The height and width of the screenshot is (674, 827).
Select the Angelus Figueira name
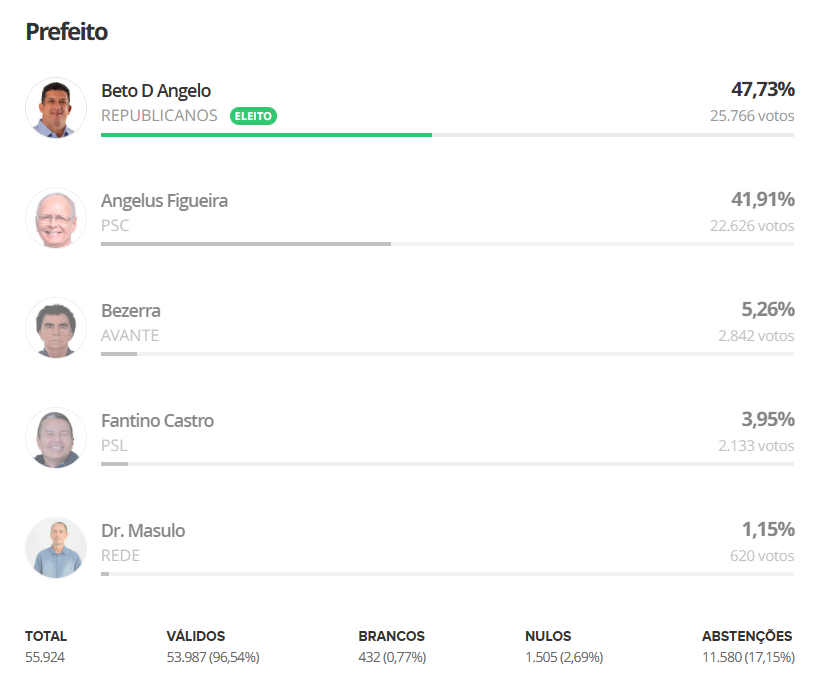click(164, 201)
